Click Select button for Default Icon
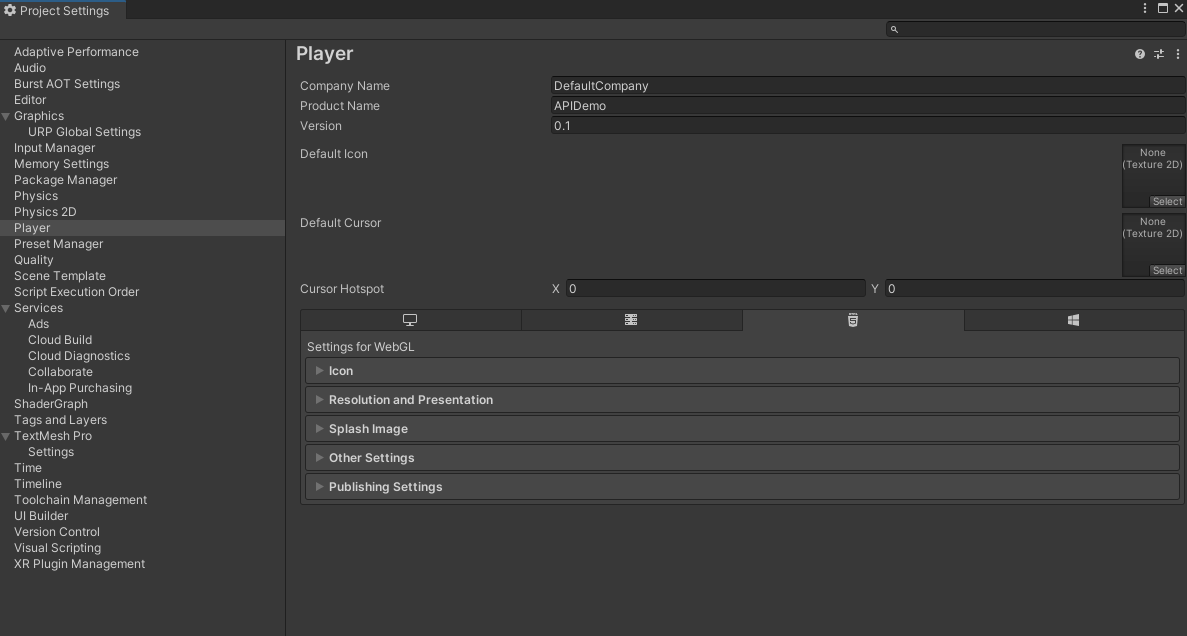This screenshot has width=1187, height=636. tap(1166, 202)
